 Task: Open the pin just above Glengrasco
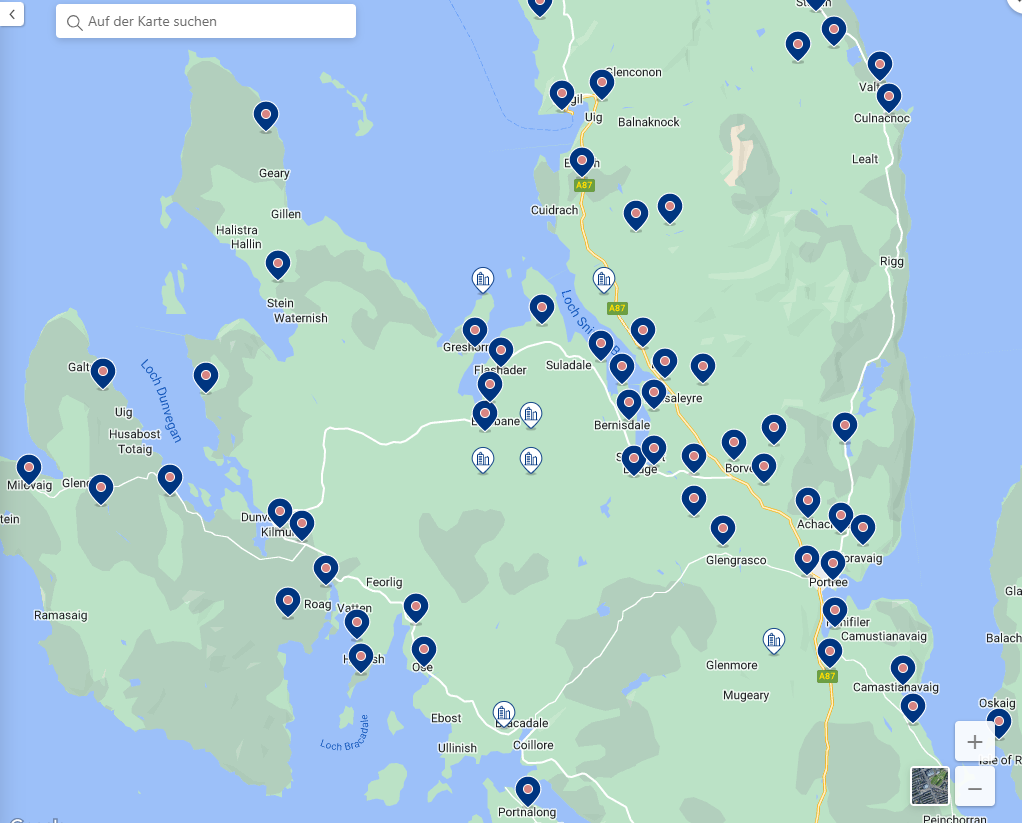point(723,531)
